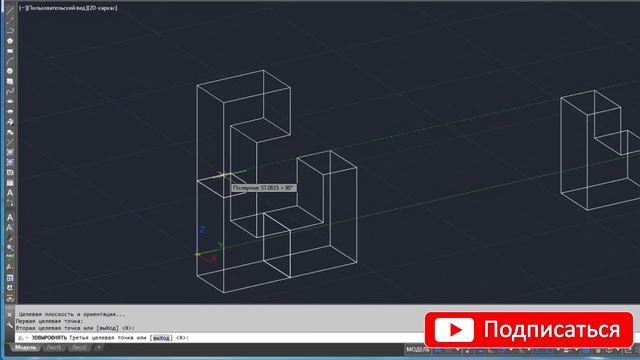Open the Пользовательский вид view menu

[56, 8]
